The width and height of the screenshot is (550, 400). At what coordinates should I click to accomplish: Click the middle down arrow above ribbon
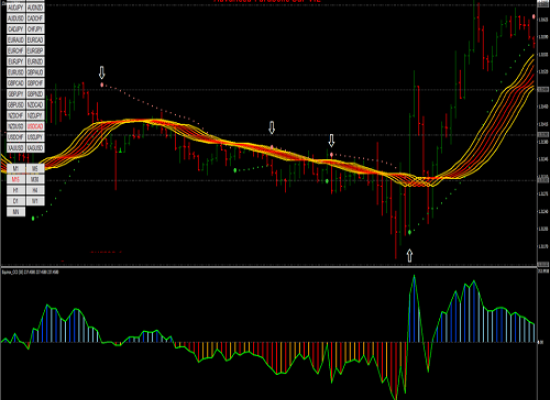click(x=271, y=127)
